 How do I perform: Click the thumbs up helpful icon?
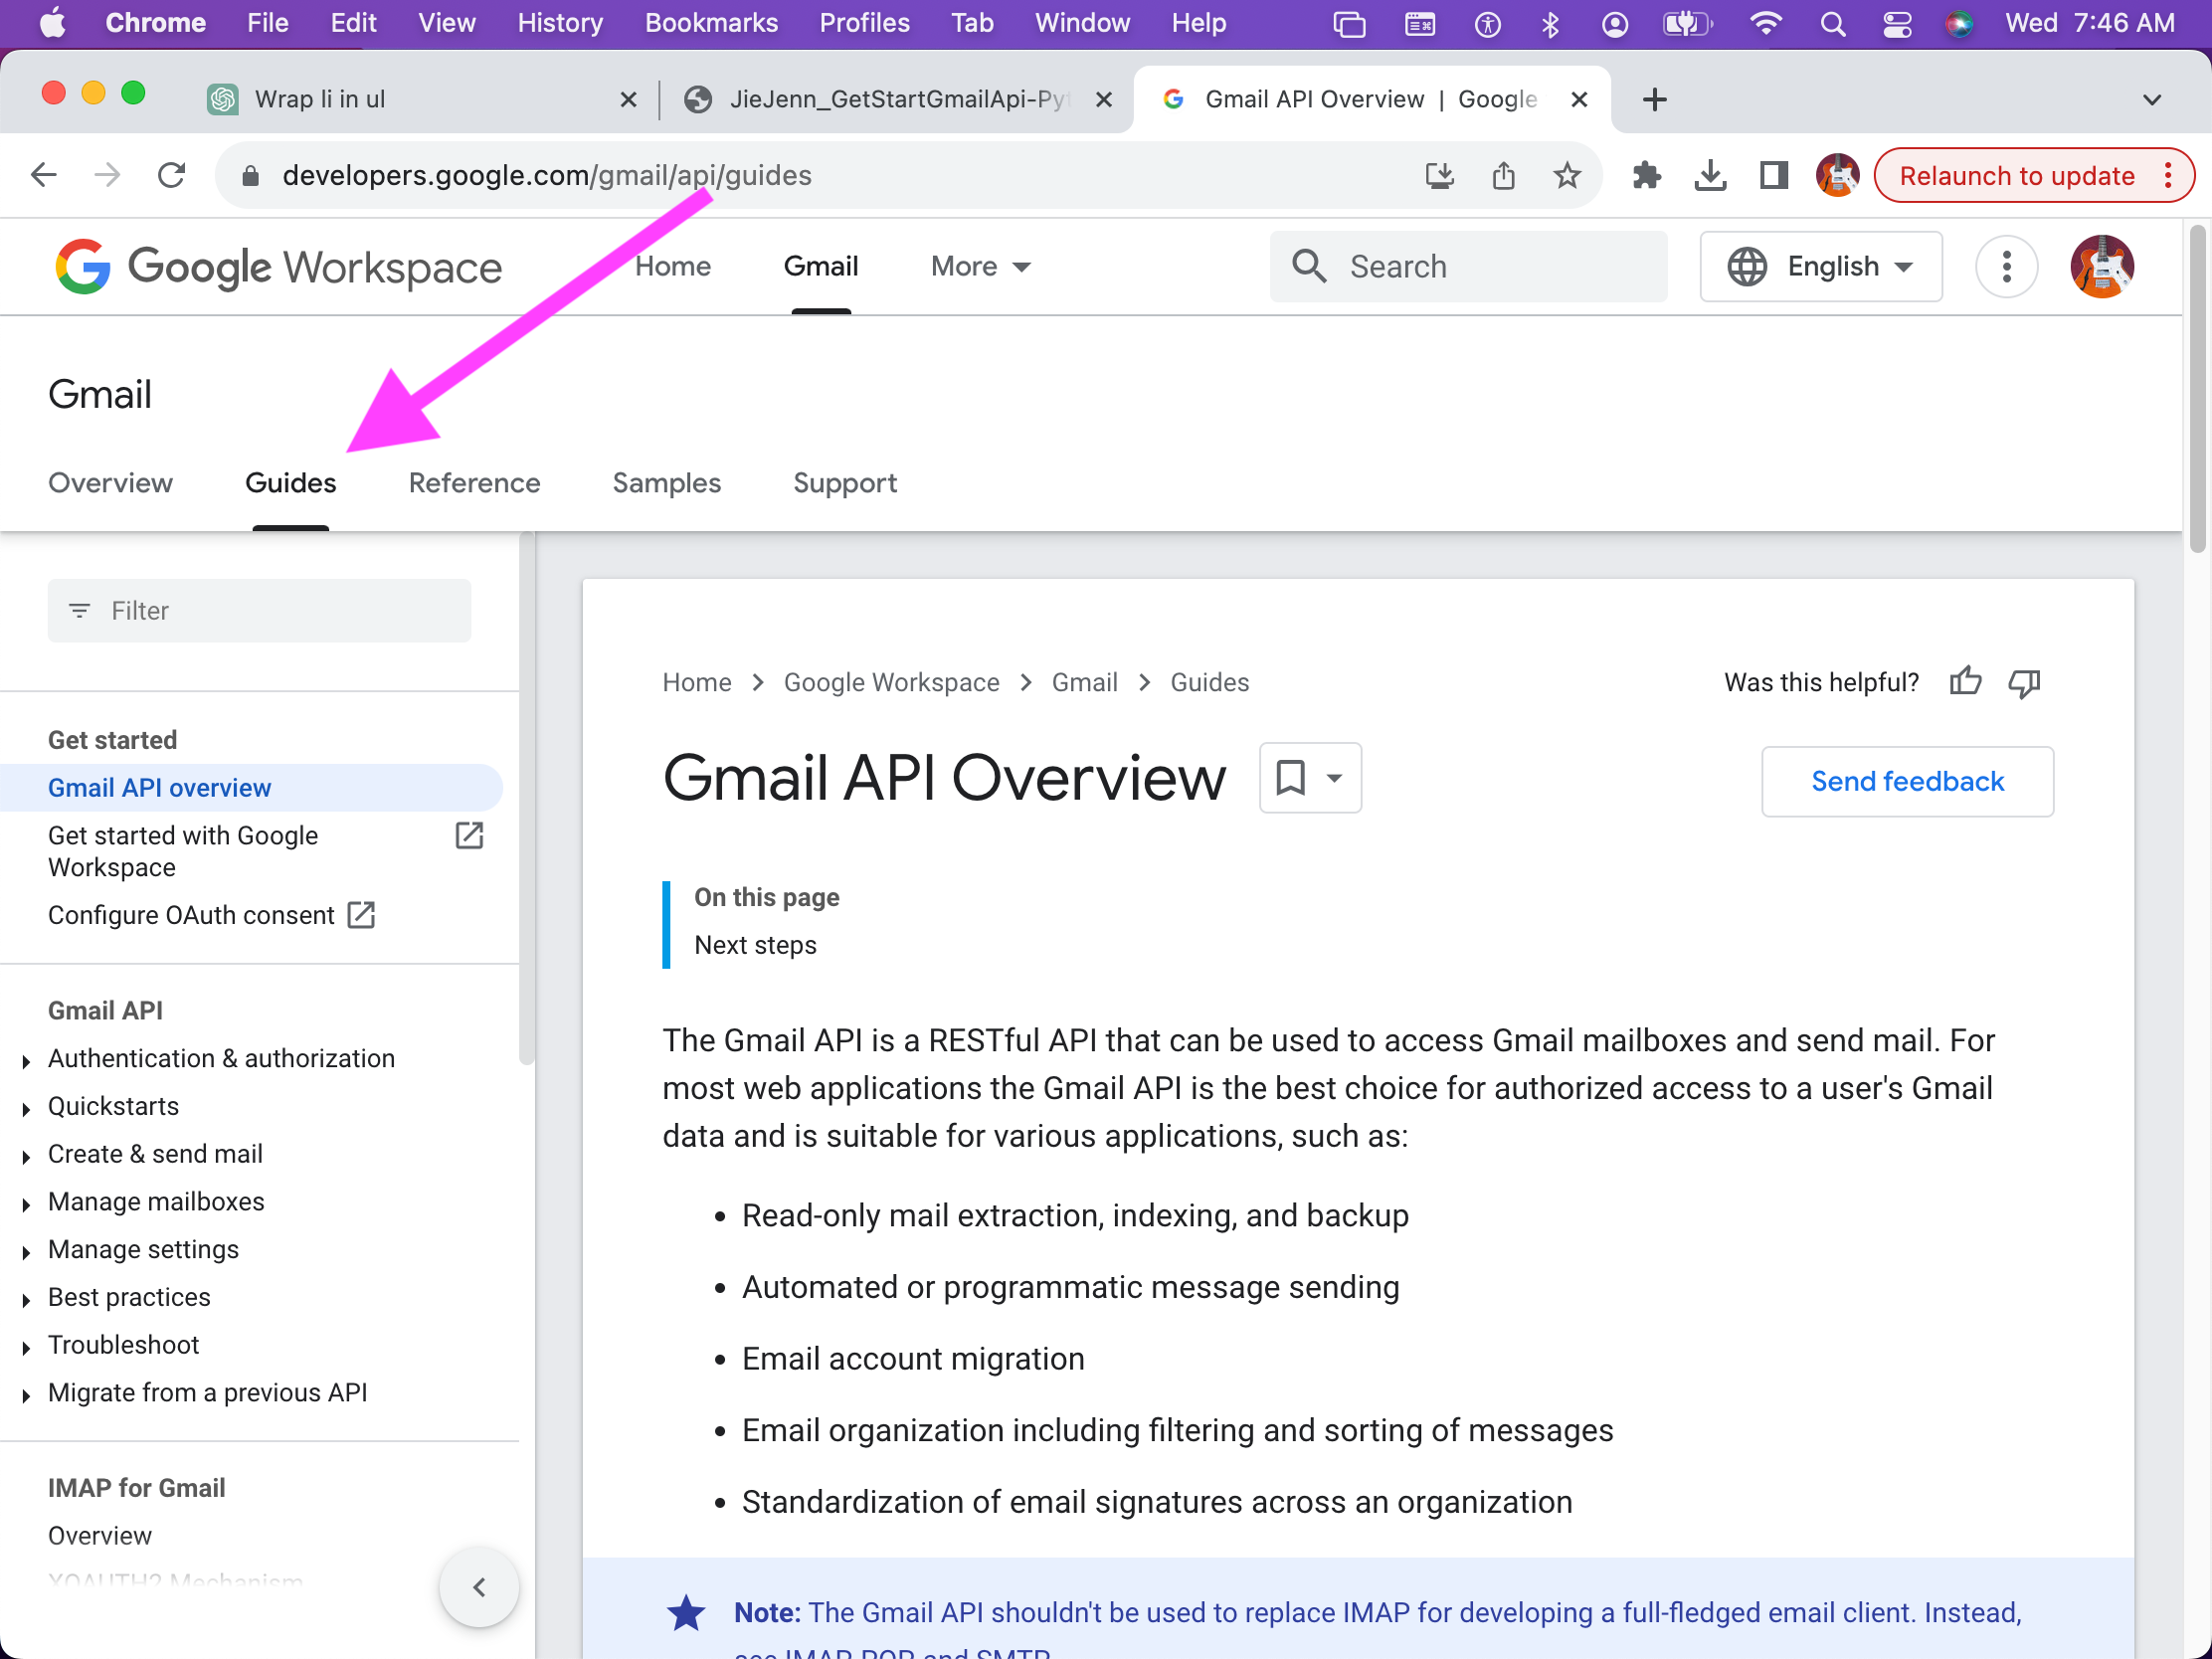(1965, 682)
